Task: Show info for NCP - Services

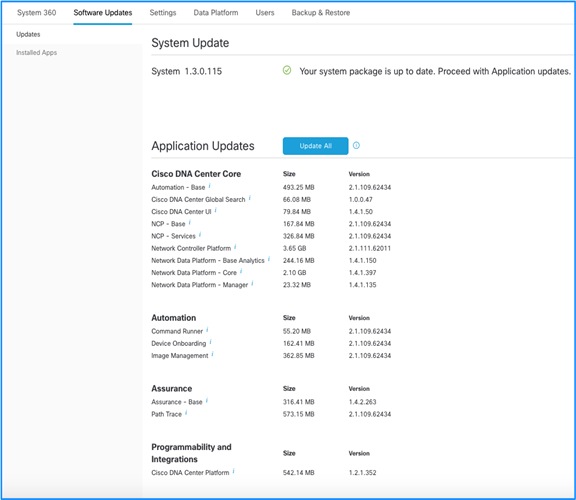Action: [x=200, y=234]
